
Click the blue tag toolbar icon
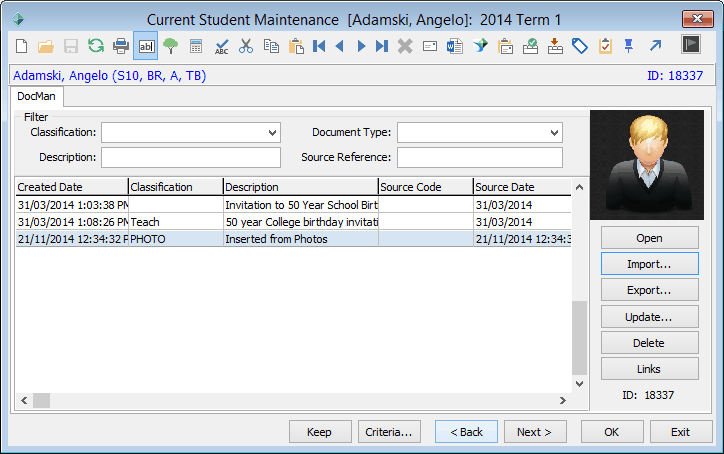coord(580,46)
